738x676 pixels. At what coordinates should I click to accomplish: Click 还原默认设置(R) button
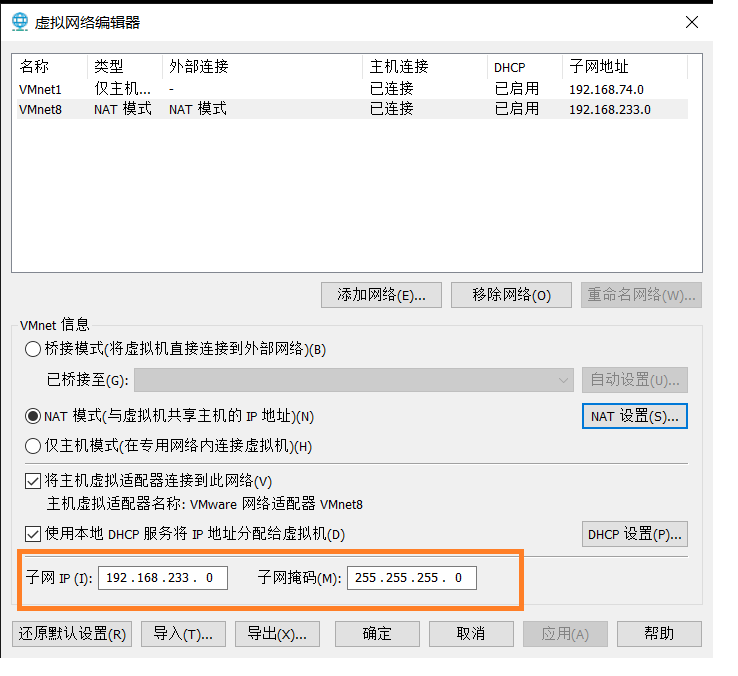click(72, 634)
